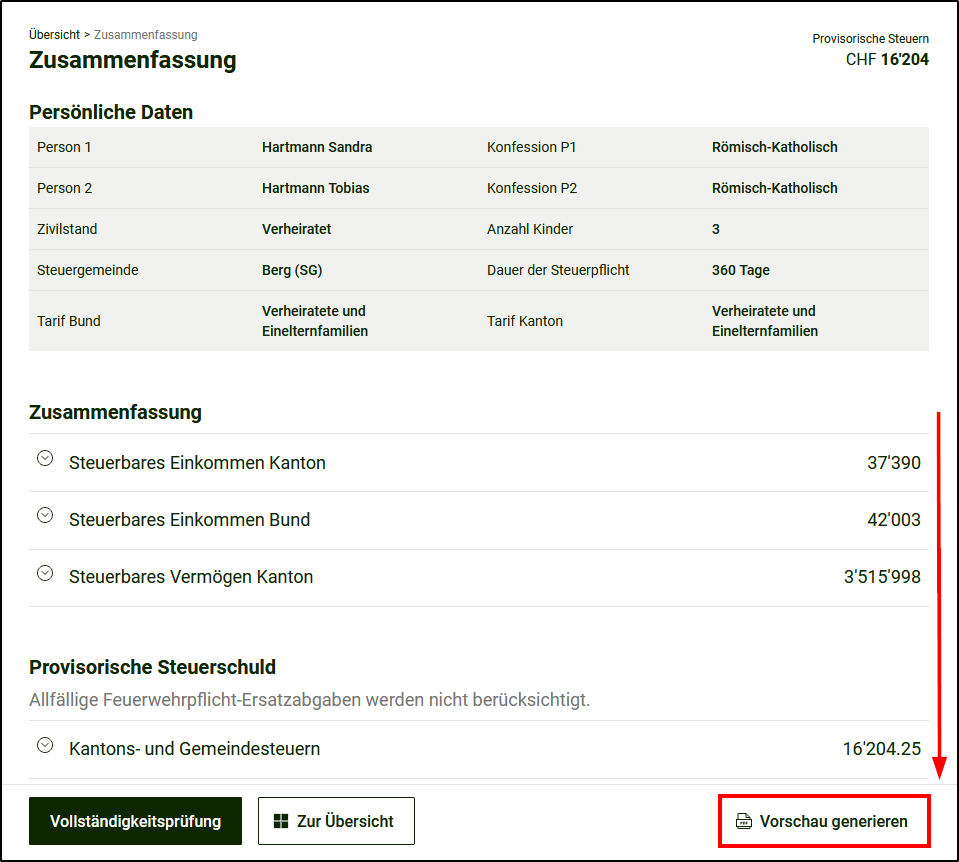Click the name Hartmann Sandra
959x862 pixels.
tap(317, 147)
